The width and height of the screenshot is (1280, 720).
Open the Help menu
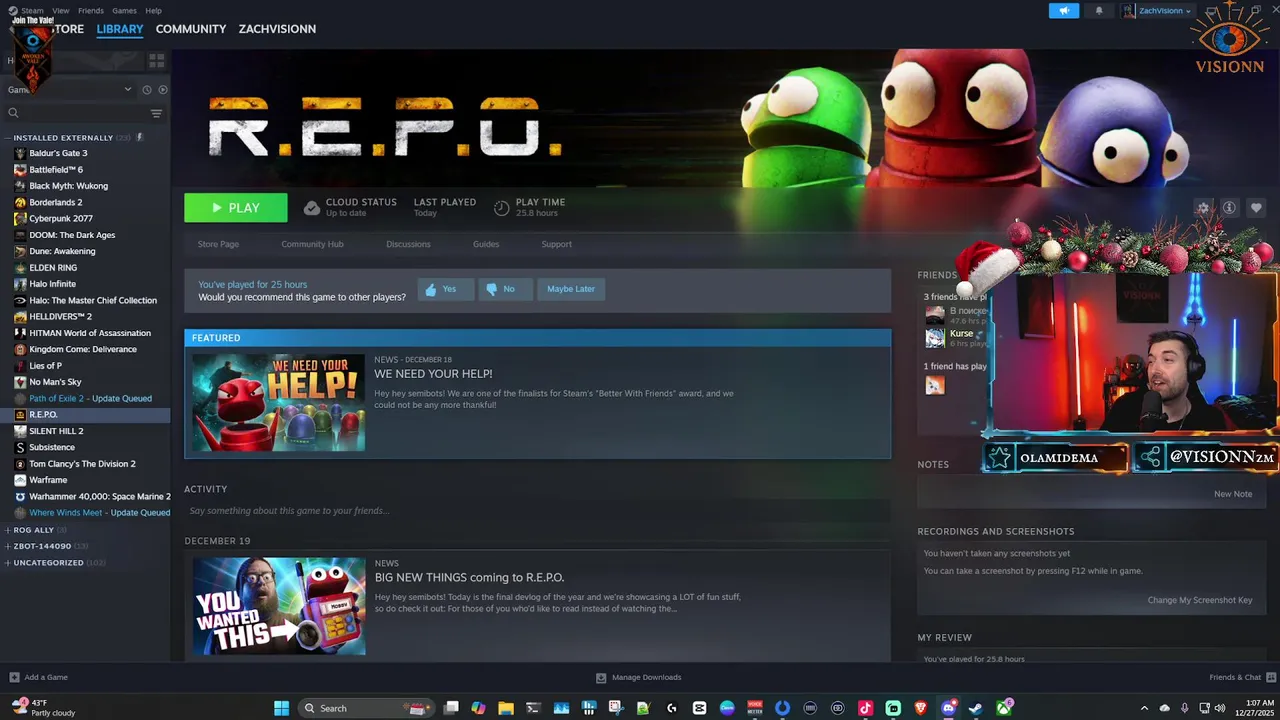click(153, 11)
